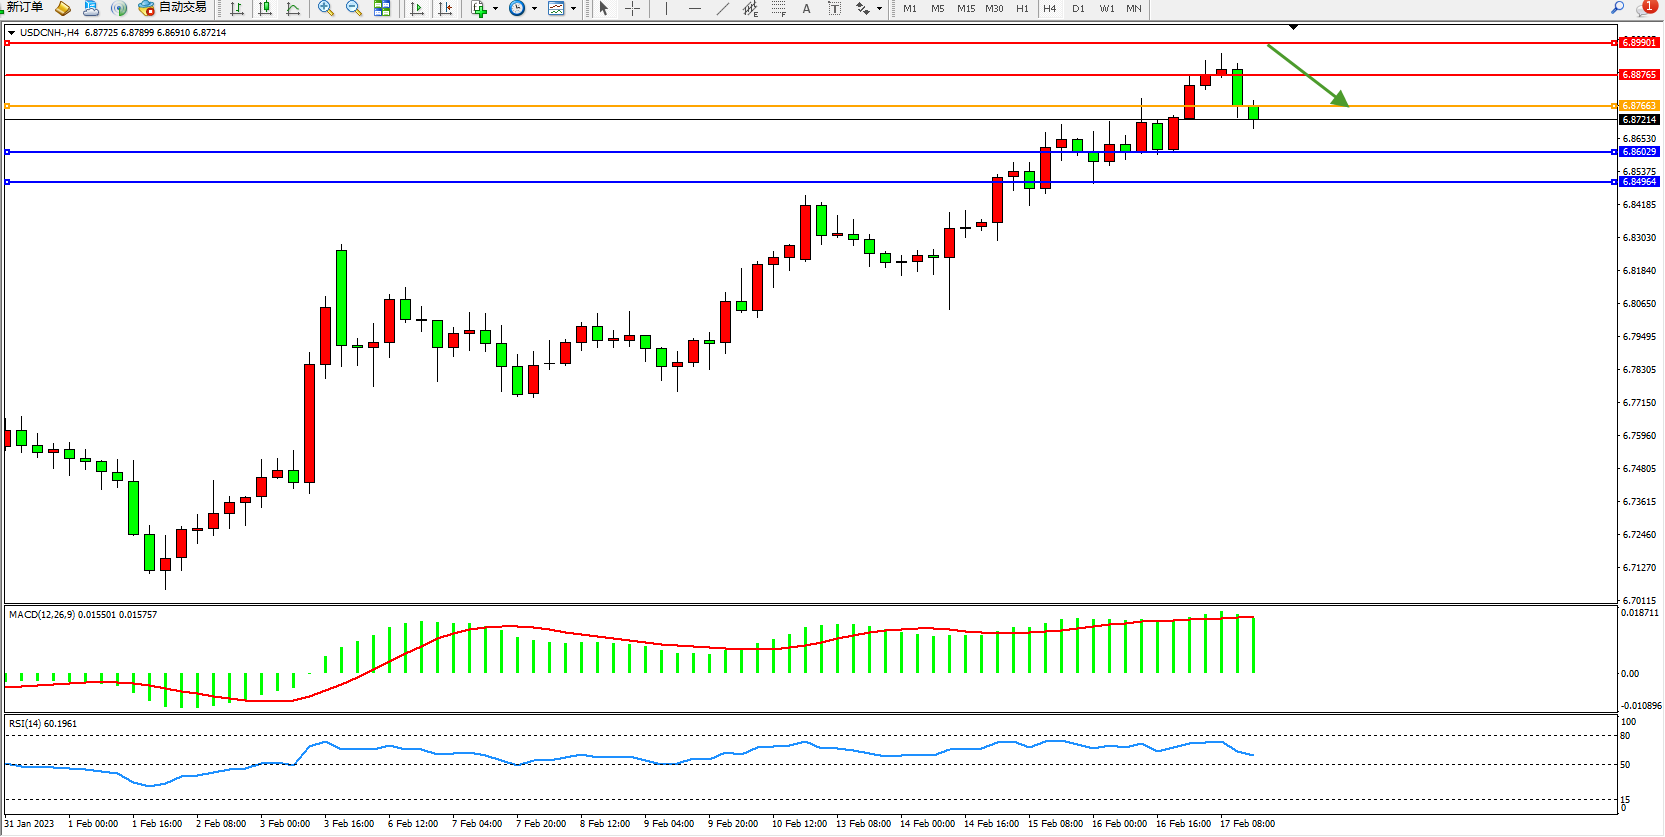Open the chart templates dropdown arrow
Image resolution: width=1665 pixels, height=837 pixels.
[x=573, y=8]
